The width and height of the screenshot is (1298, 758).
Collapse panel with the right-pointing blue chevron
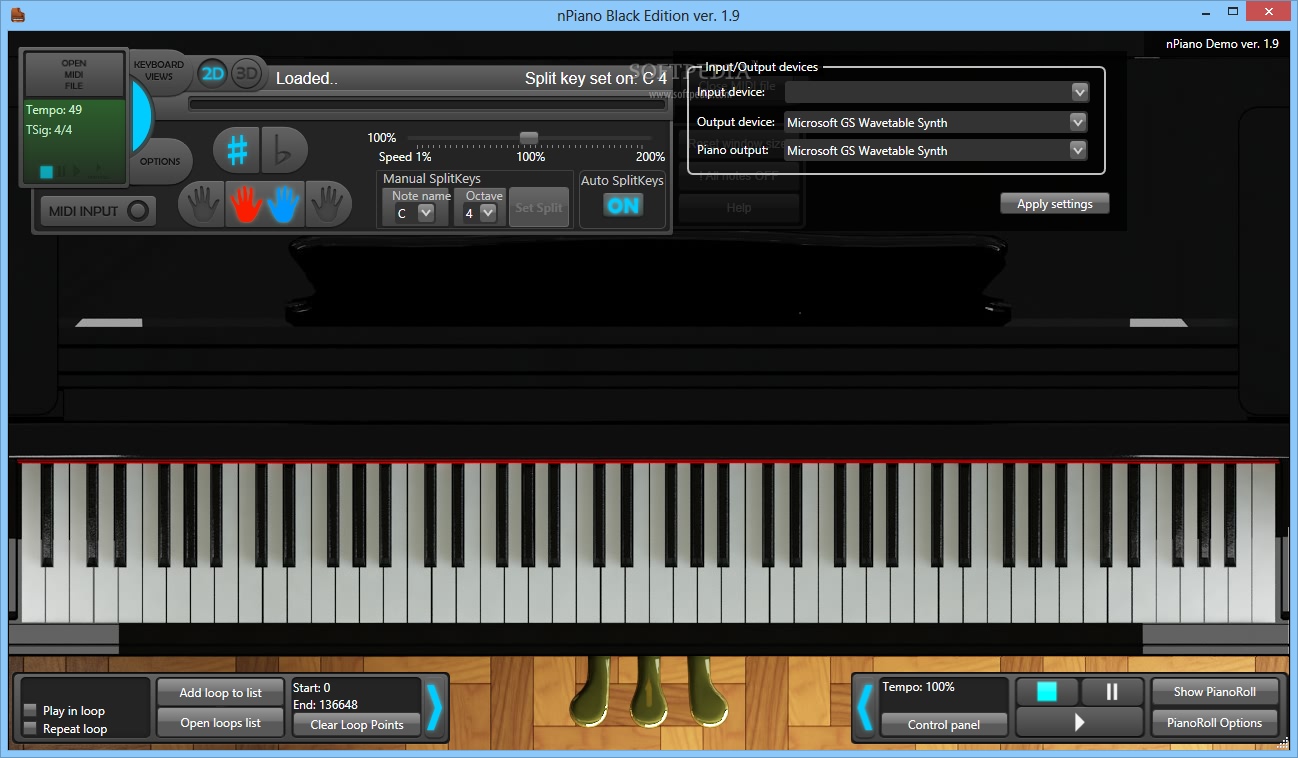(x=434, y=708)
